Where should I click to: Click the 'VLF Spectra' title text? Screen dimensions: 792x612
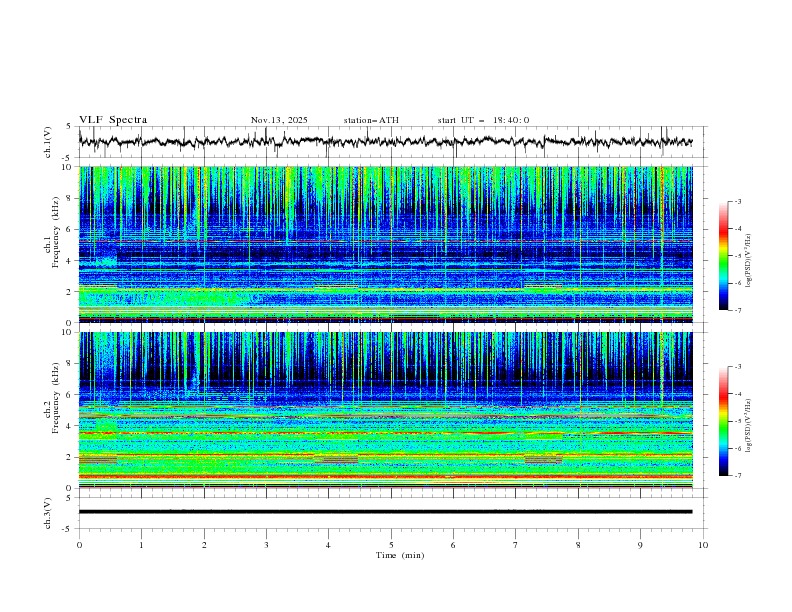(113, 120)
